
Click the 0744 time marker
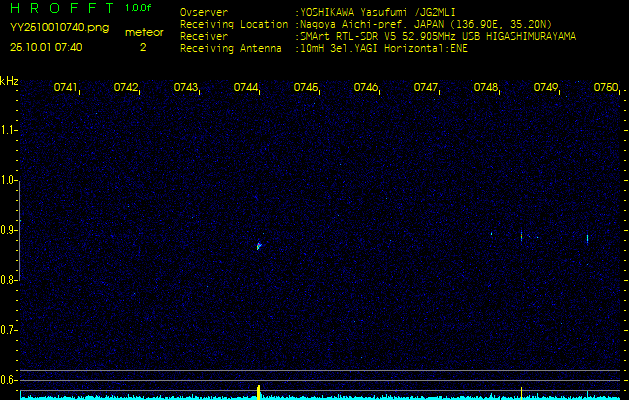[246, 88]
